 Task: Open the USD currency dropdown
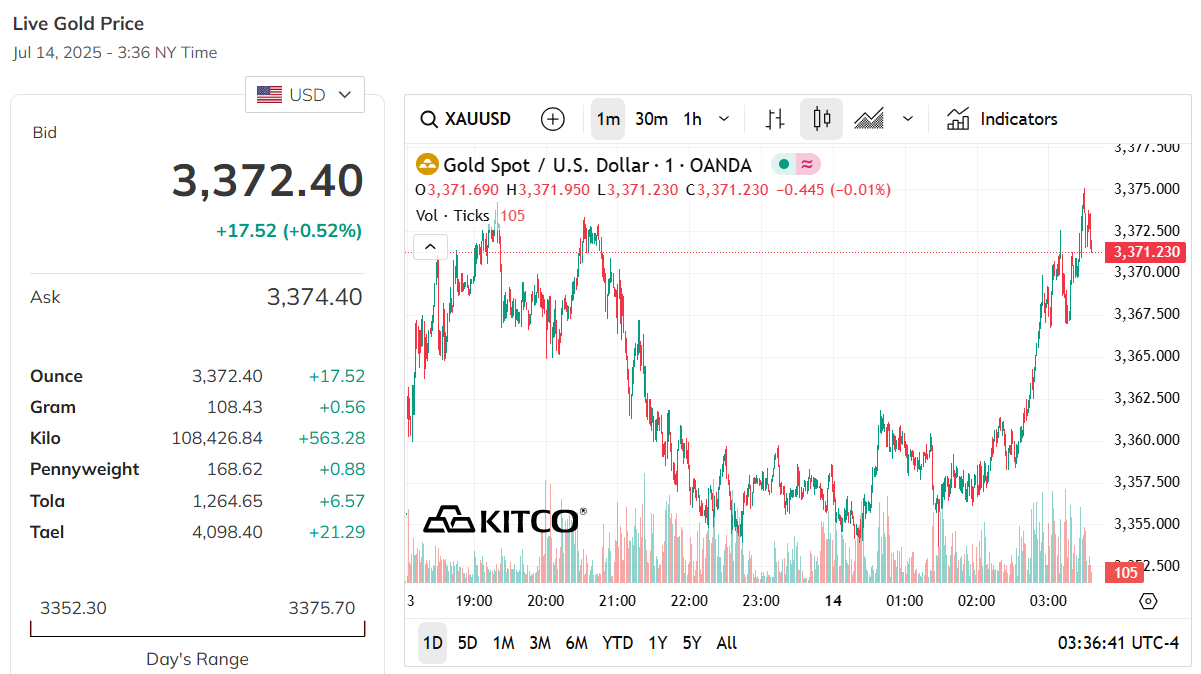click(x=305, y=95)
